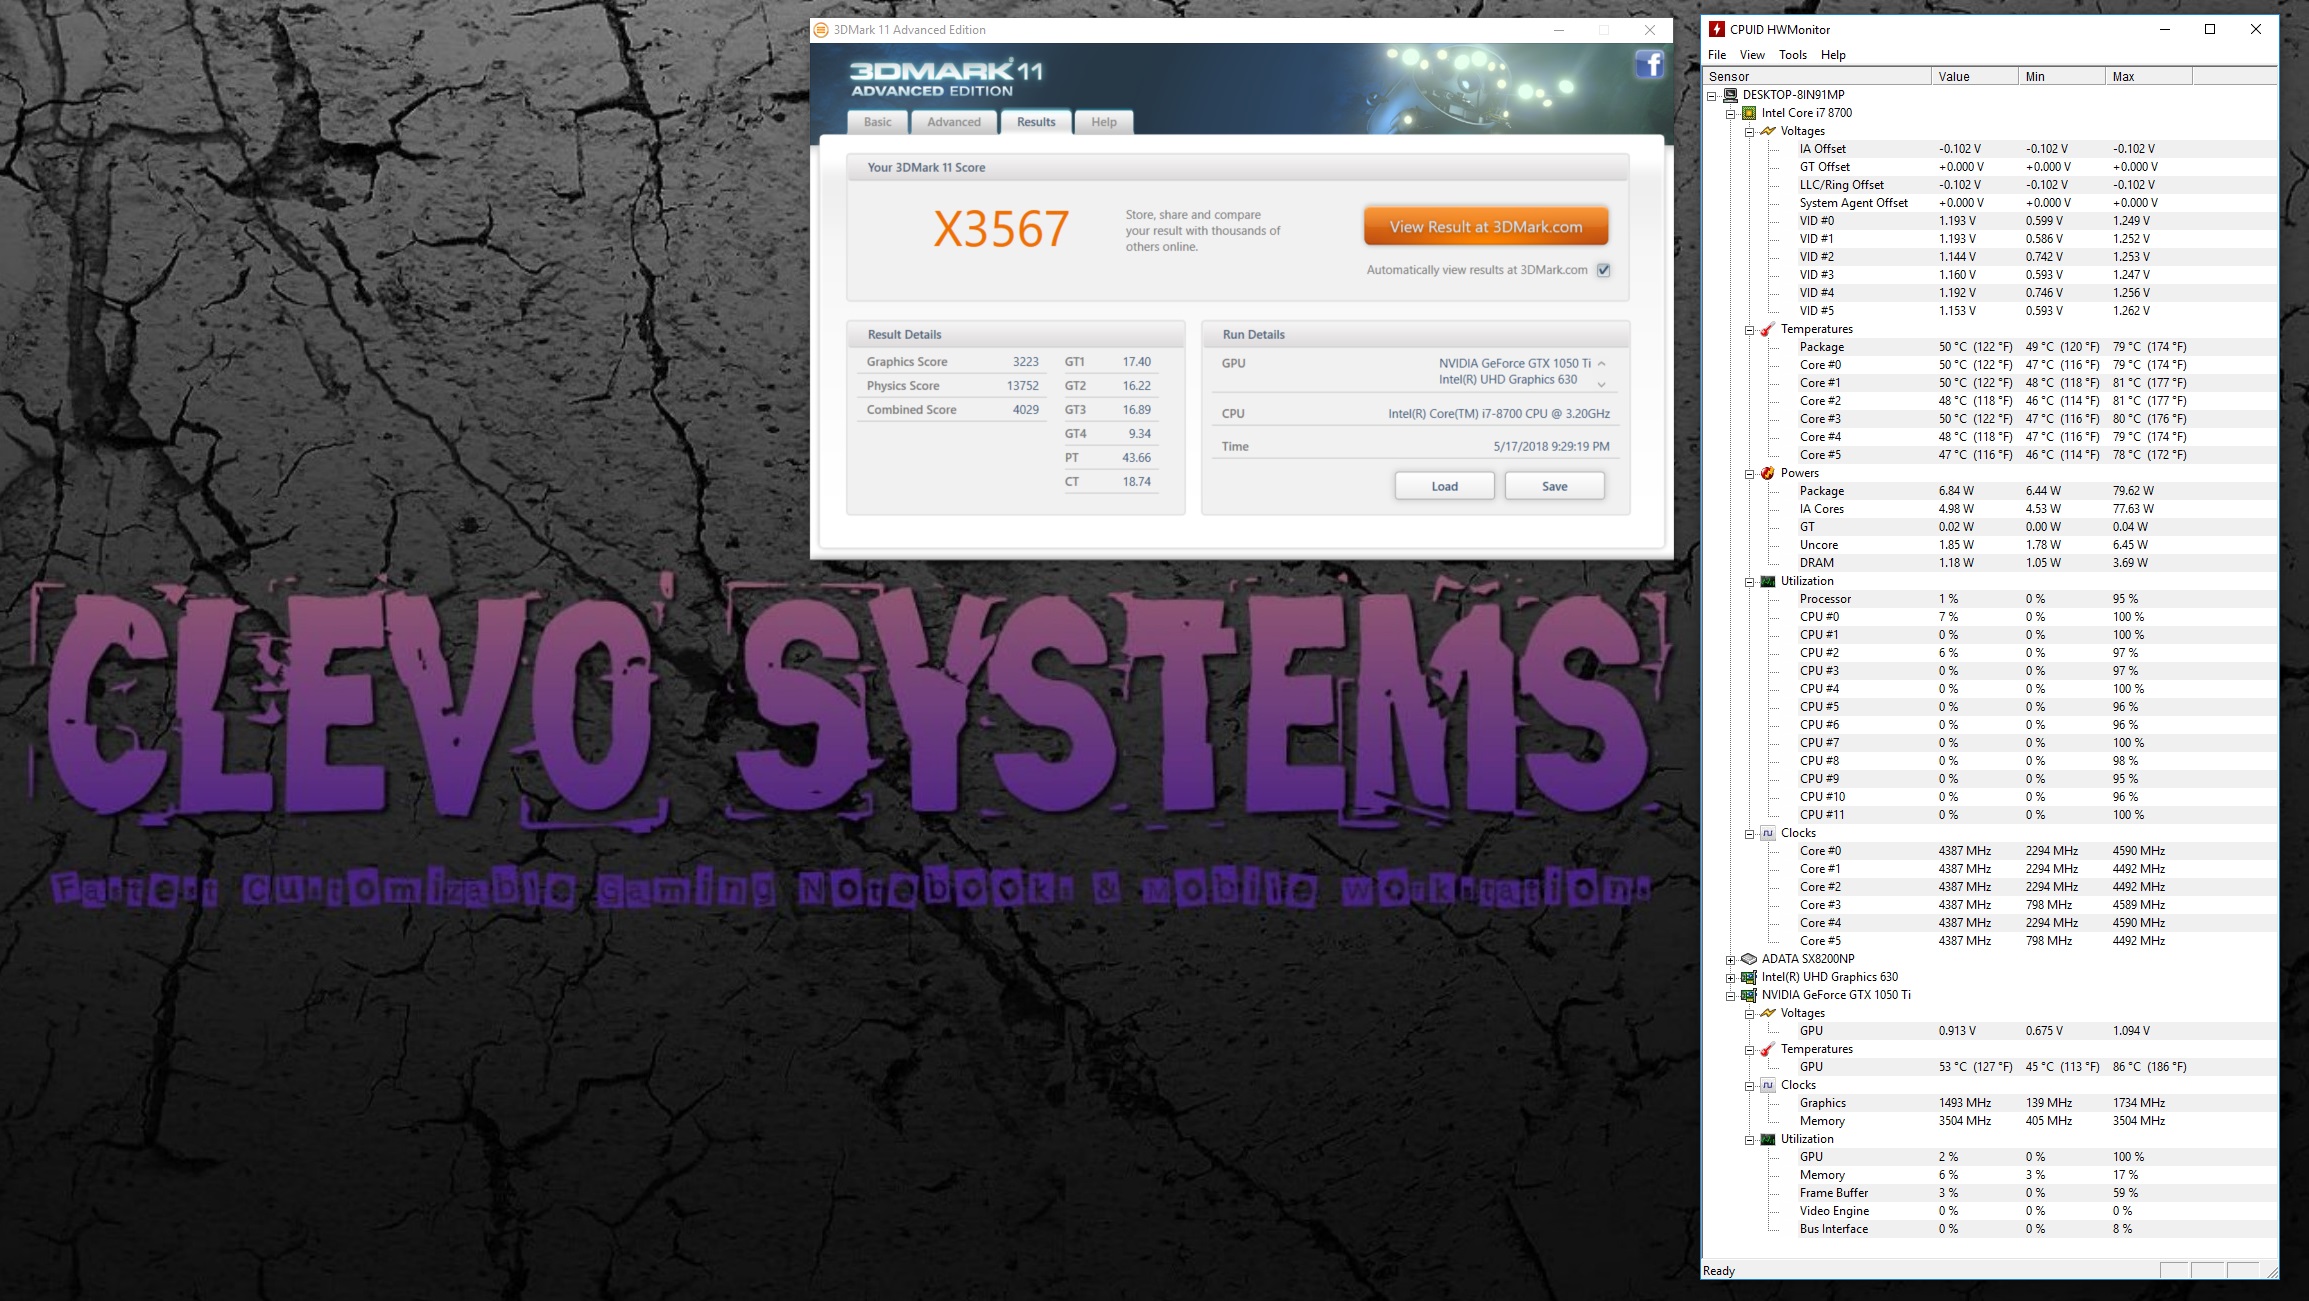Open the File menu in HWMonitor
The width and height of the screenshot is (2309, 1301).
pos(1717,55)
